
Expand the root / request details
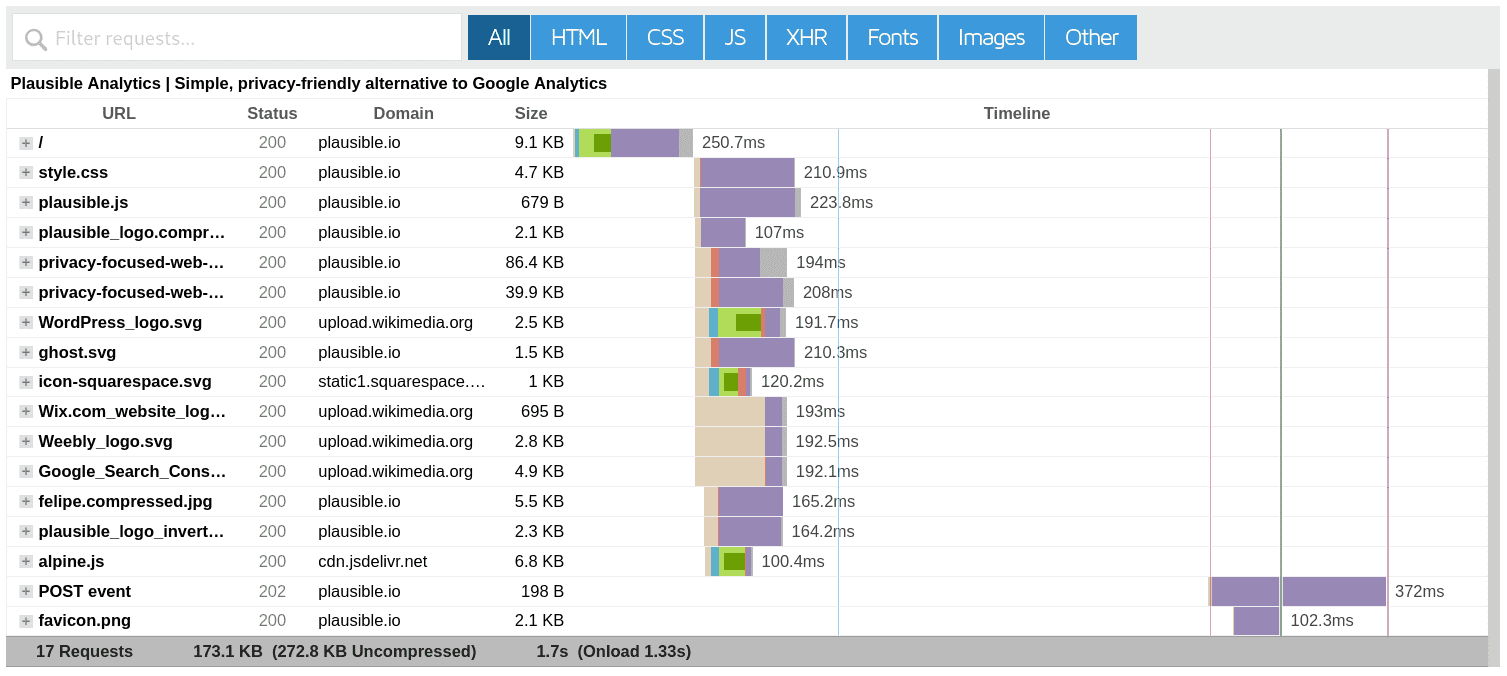click(25, 142)
